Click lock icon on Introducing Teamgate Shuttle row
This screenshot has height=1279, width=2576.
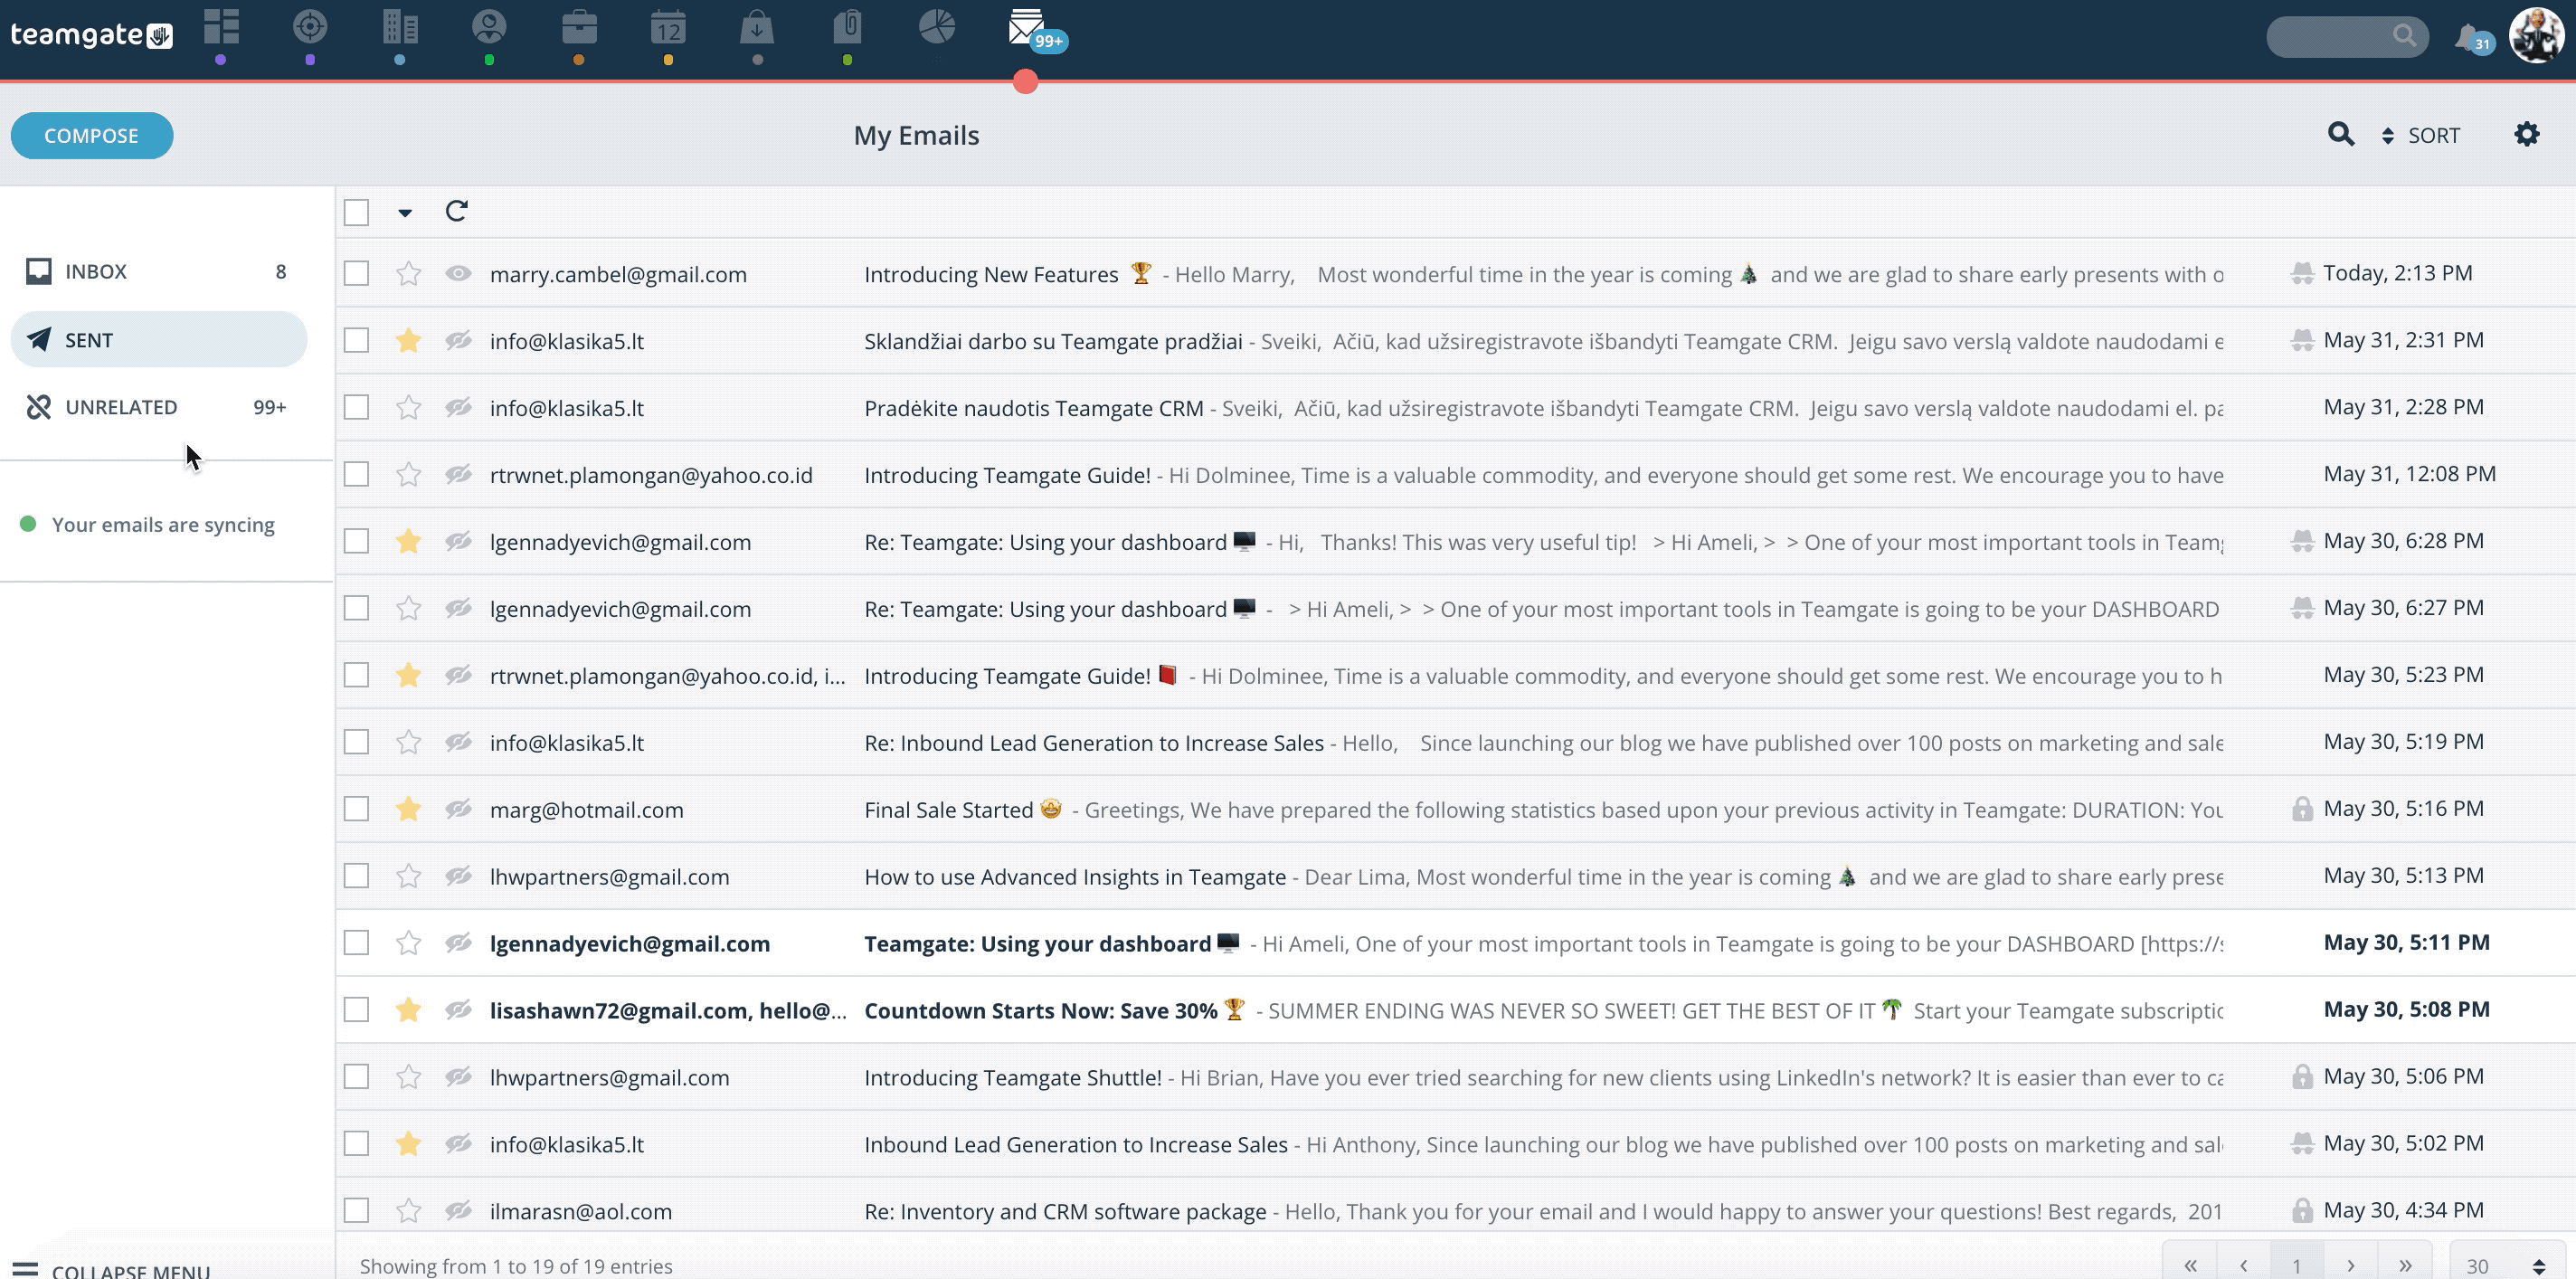point(2302,1077)
